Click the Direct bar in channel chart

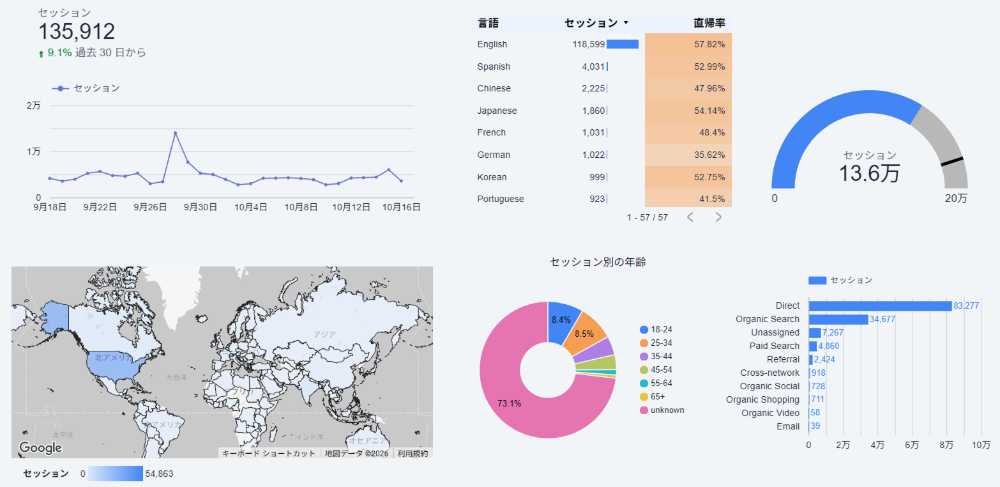pos(880,306)
